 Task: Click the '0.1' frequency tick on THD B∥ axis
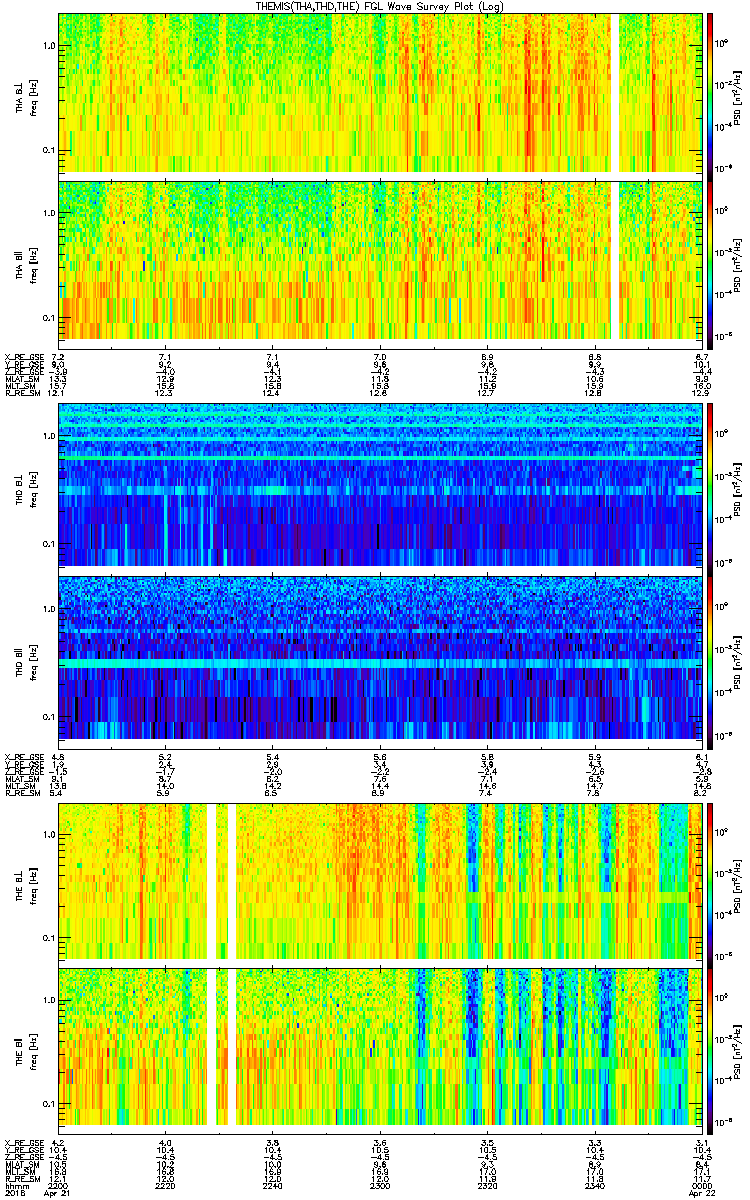click(47, 717)
